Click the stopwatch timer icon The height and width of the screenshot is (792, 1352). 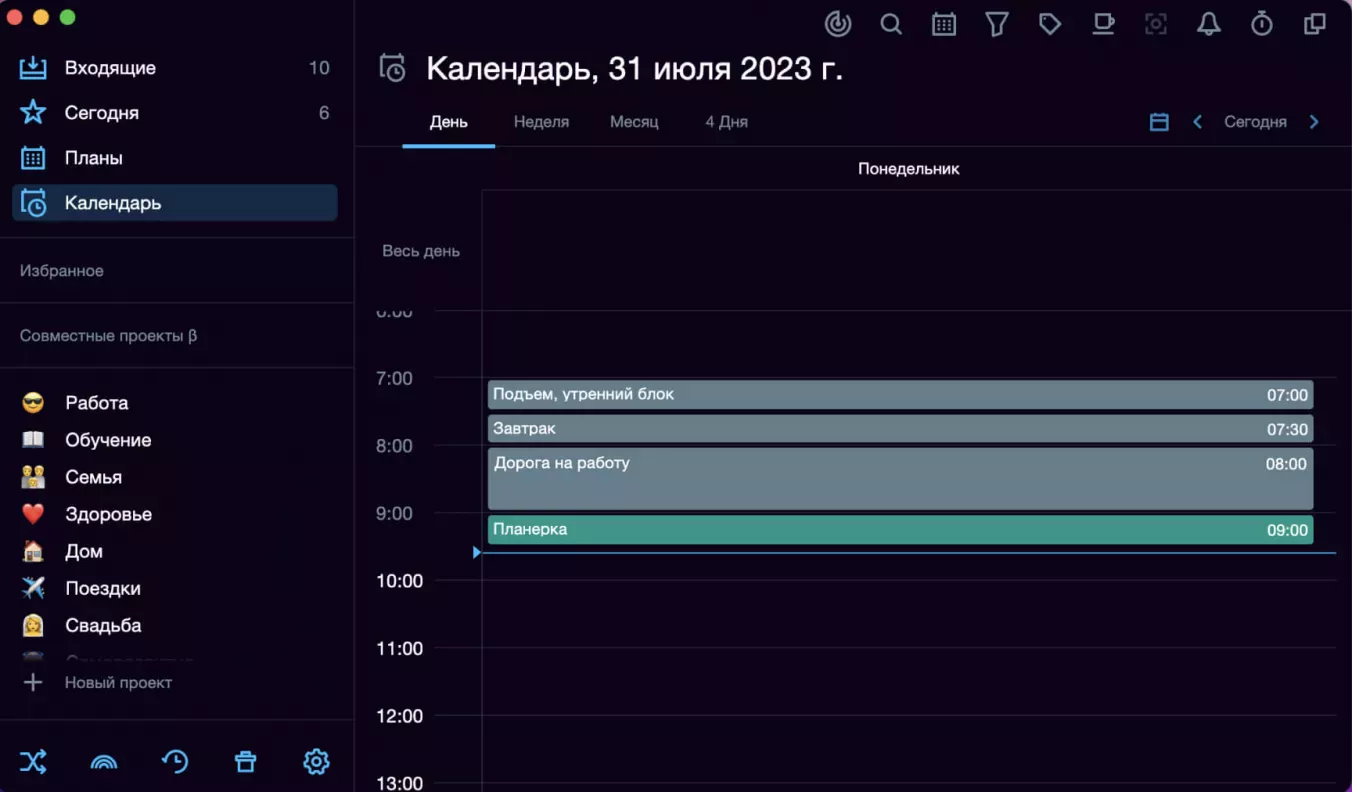pos(1262,24)
